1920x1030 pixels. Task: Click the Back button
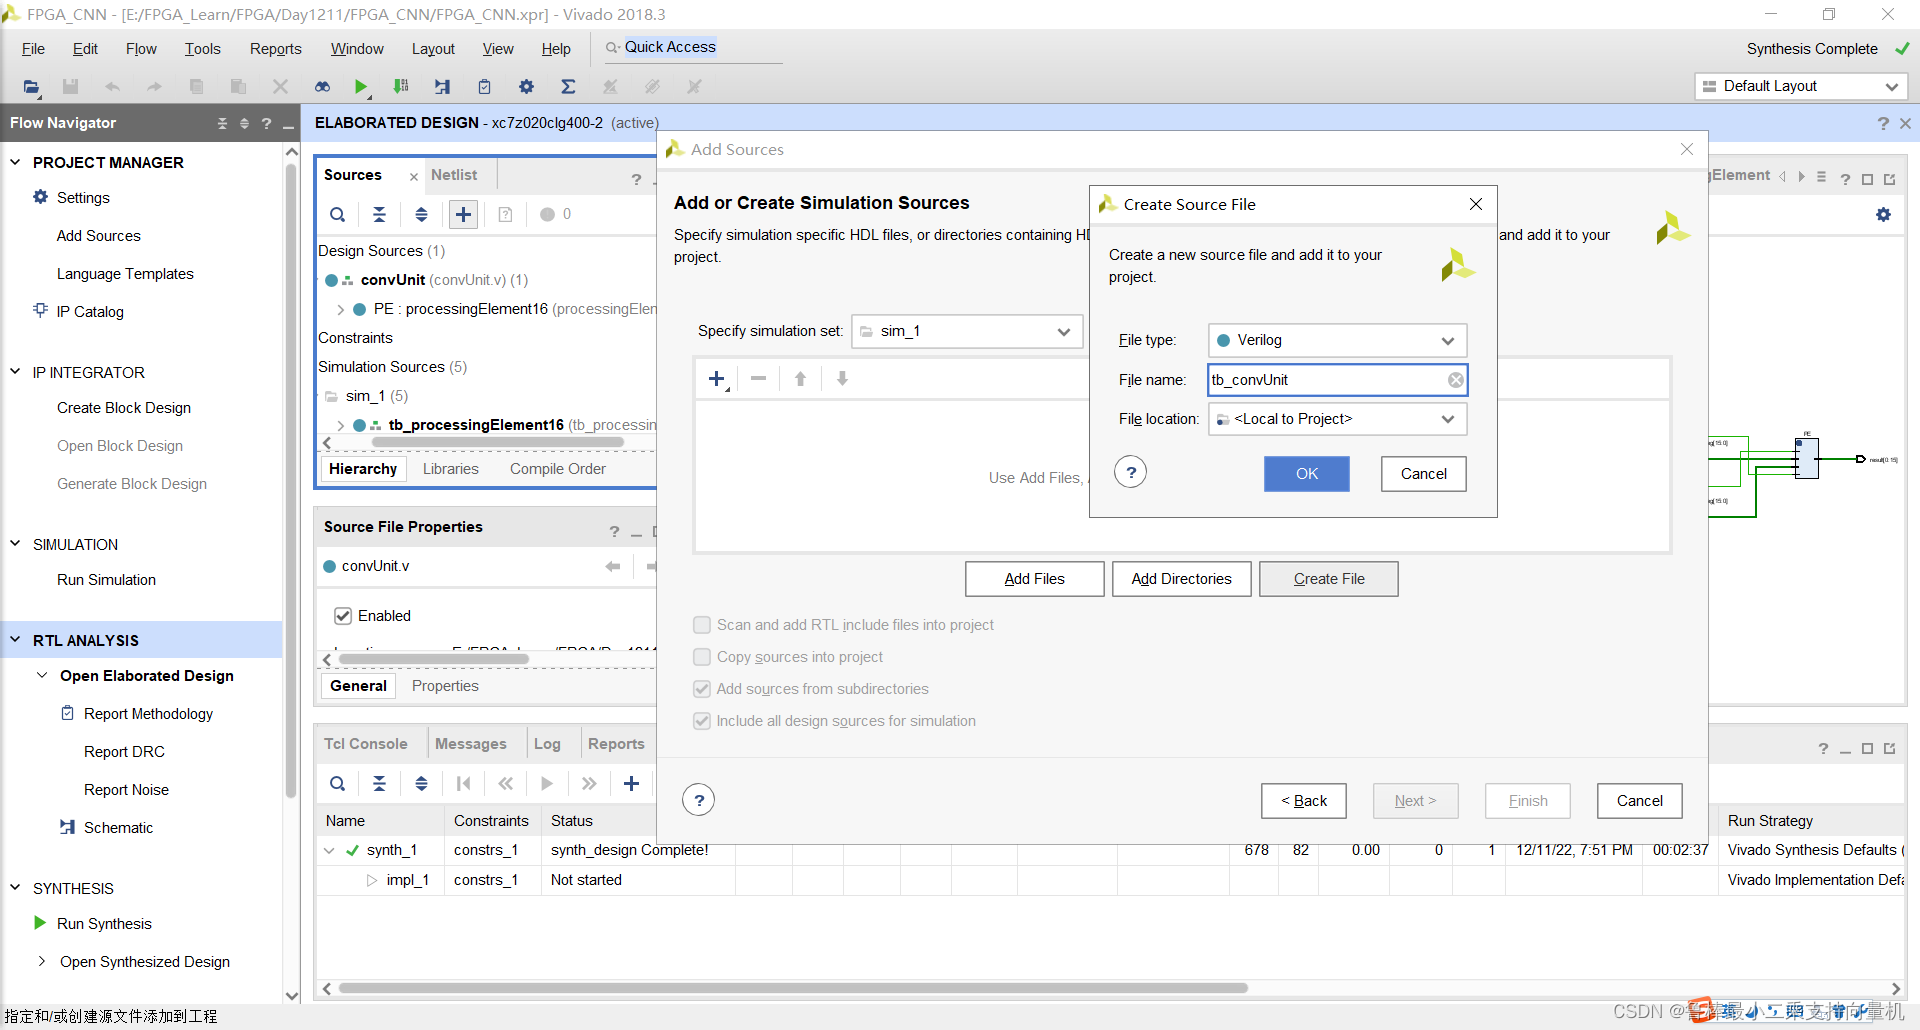[1304, 801]
